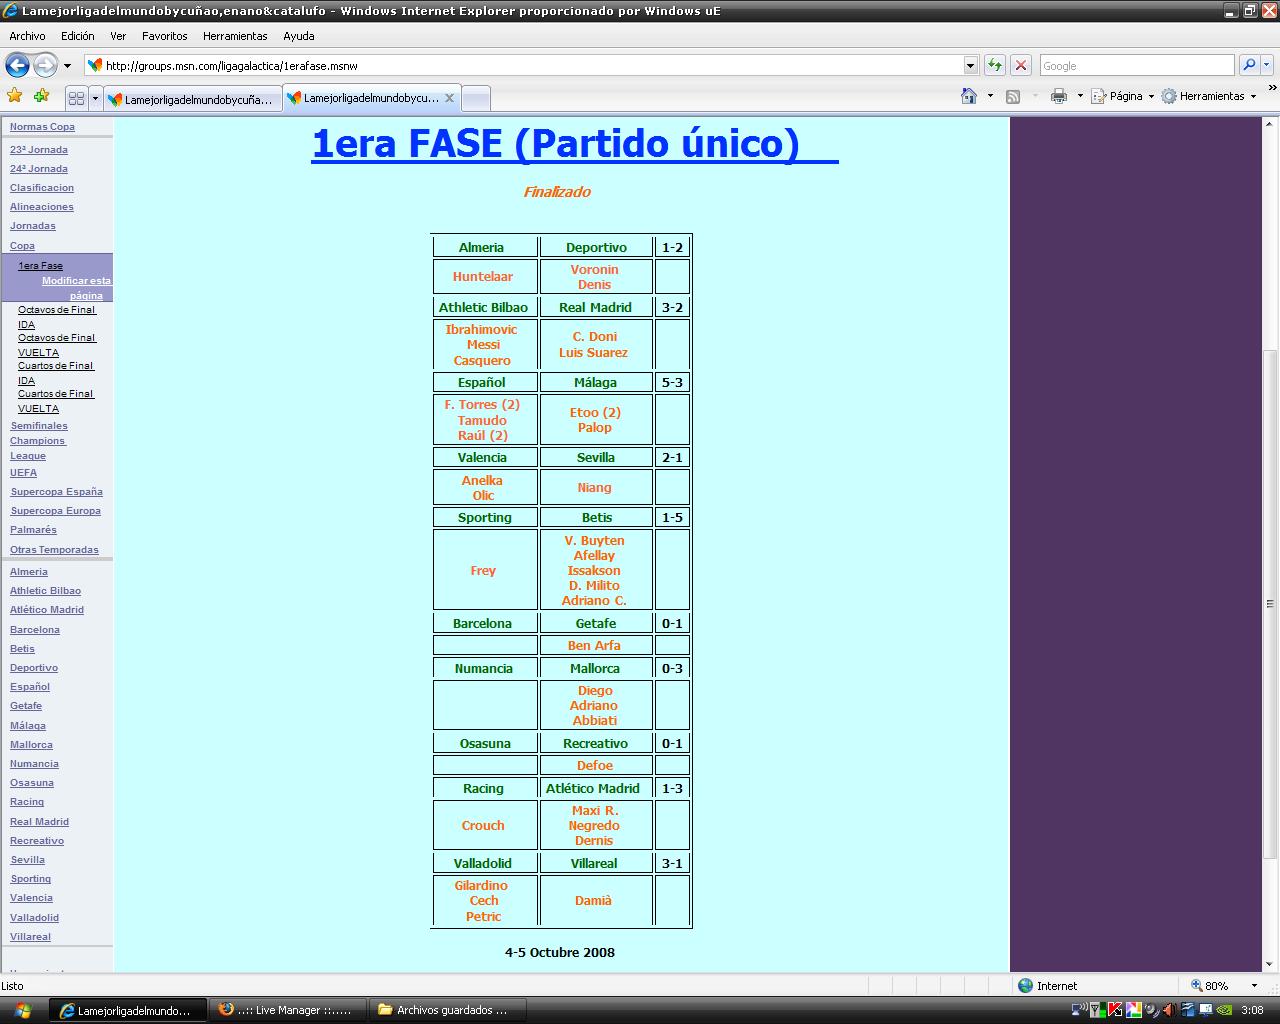Click the Semifinales link
This screenshot has height=1024, width=1280.
click(39, 426)
